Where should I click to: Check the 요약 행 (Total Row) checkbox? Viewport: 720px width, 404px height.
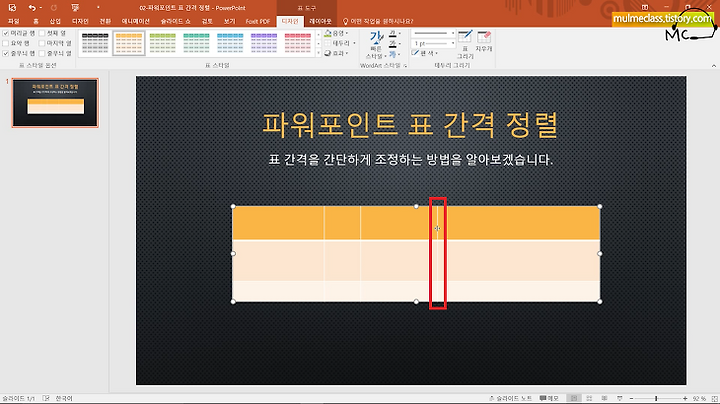(6, 43)
